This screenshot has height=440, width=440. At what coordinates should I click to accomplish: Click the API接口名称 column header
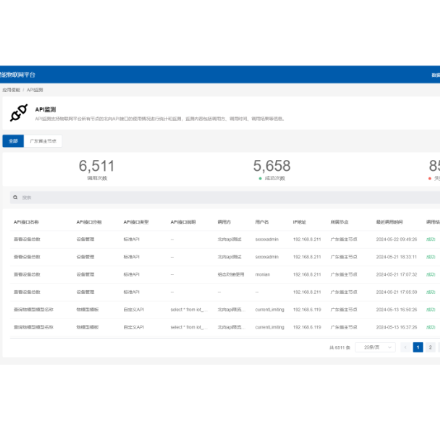26,222
